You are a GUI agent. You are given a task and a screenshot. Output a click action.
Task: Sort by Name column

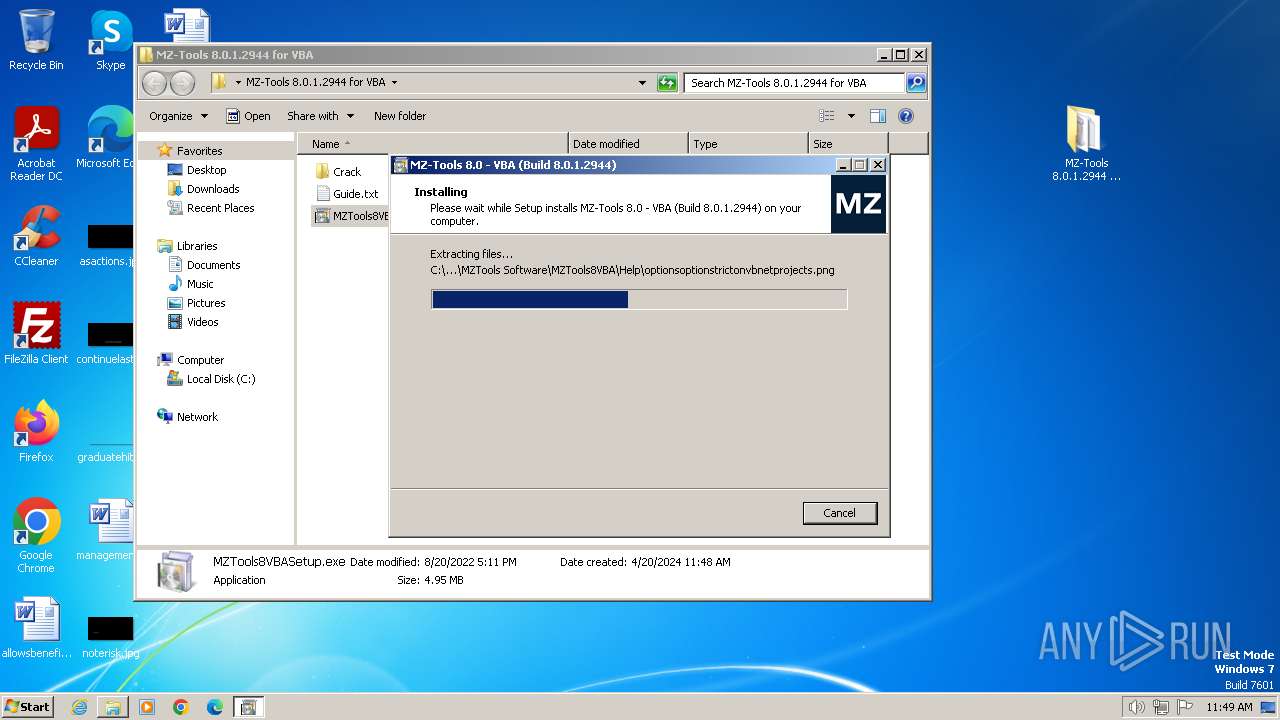coord(432,144)
